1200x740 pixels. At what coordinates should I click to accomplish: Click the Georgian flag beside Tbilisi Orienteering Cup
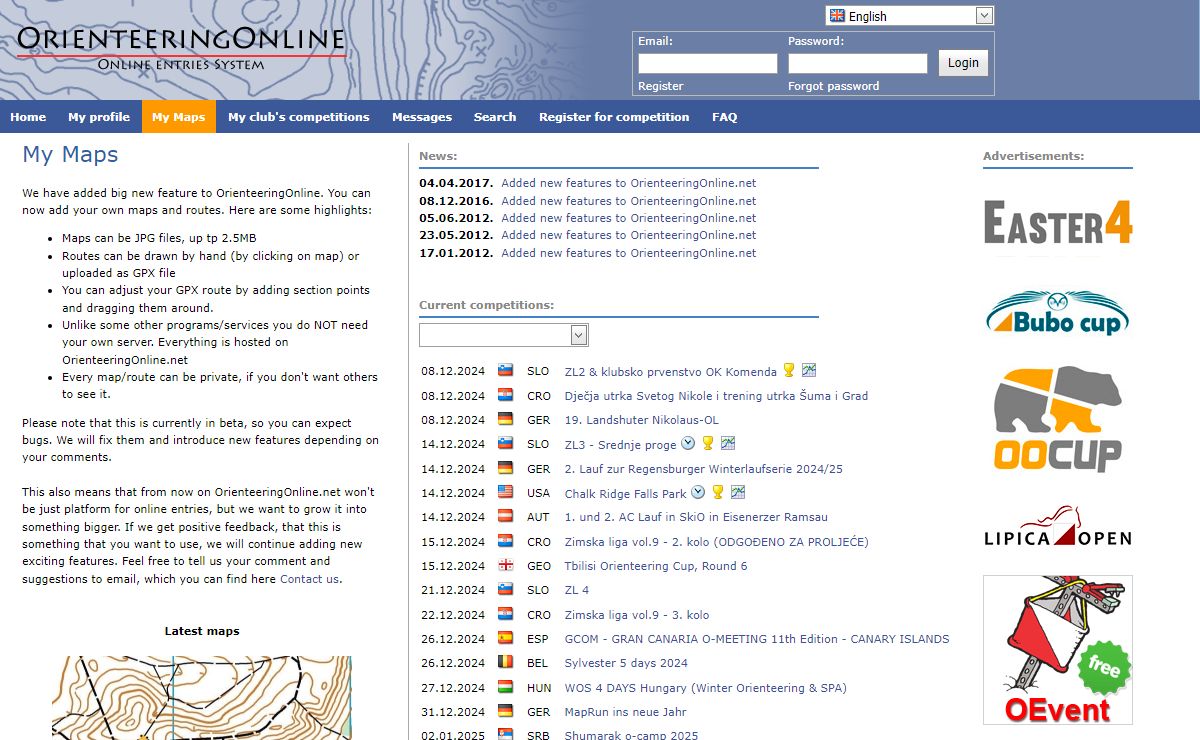coord(505,566)
